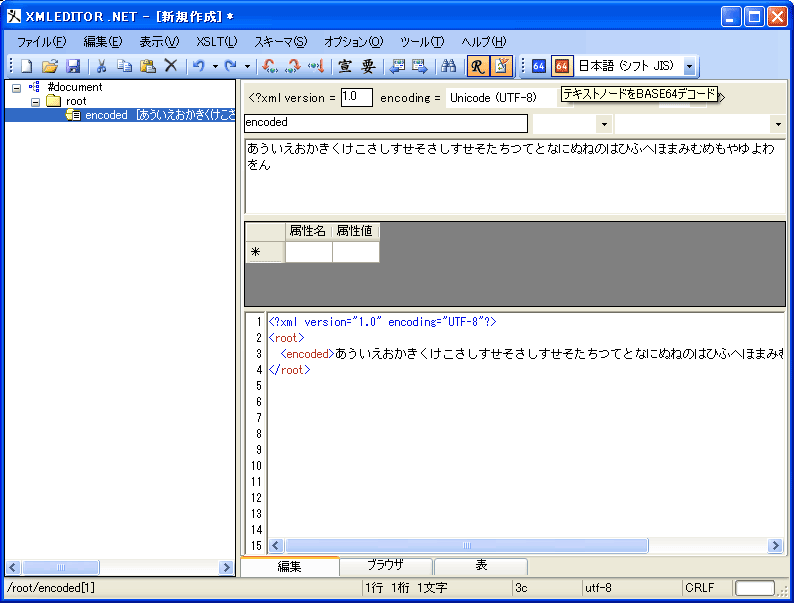This screenshot has height=603, width=794.
Task: Open the rightmost combo box dropdown arrow
Action: pyautogui.click(x=778, y=124)
